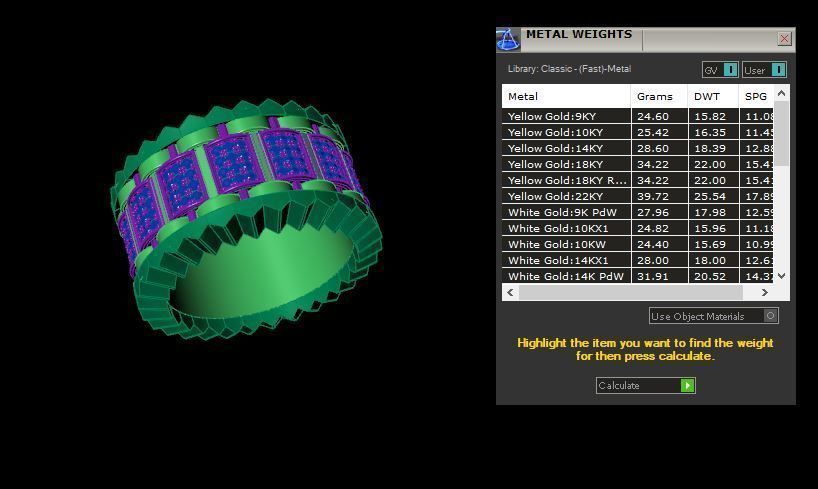Select the Yellow Gold:22KY row

[637, 196]
